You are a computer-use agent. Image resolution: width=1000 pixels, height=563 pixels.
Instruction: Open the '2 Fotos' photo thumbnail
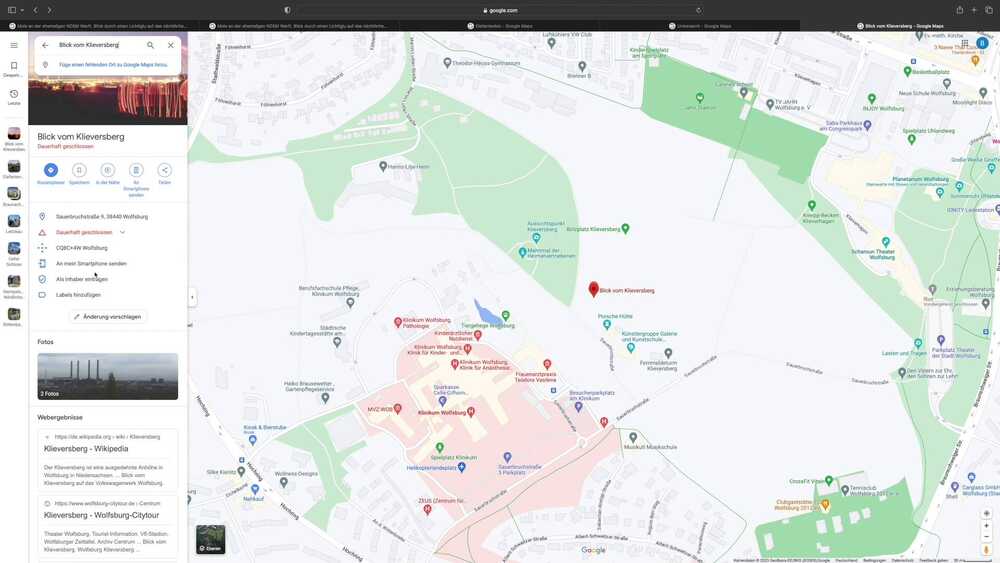(108, 376)
